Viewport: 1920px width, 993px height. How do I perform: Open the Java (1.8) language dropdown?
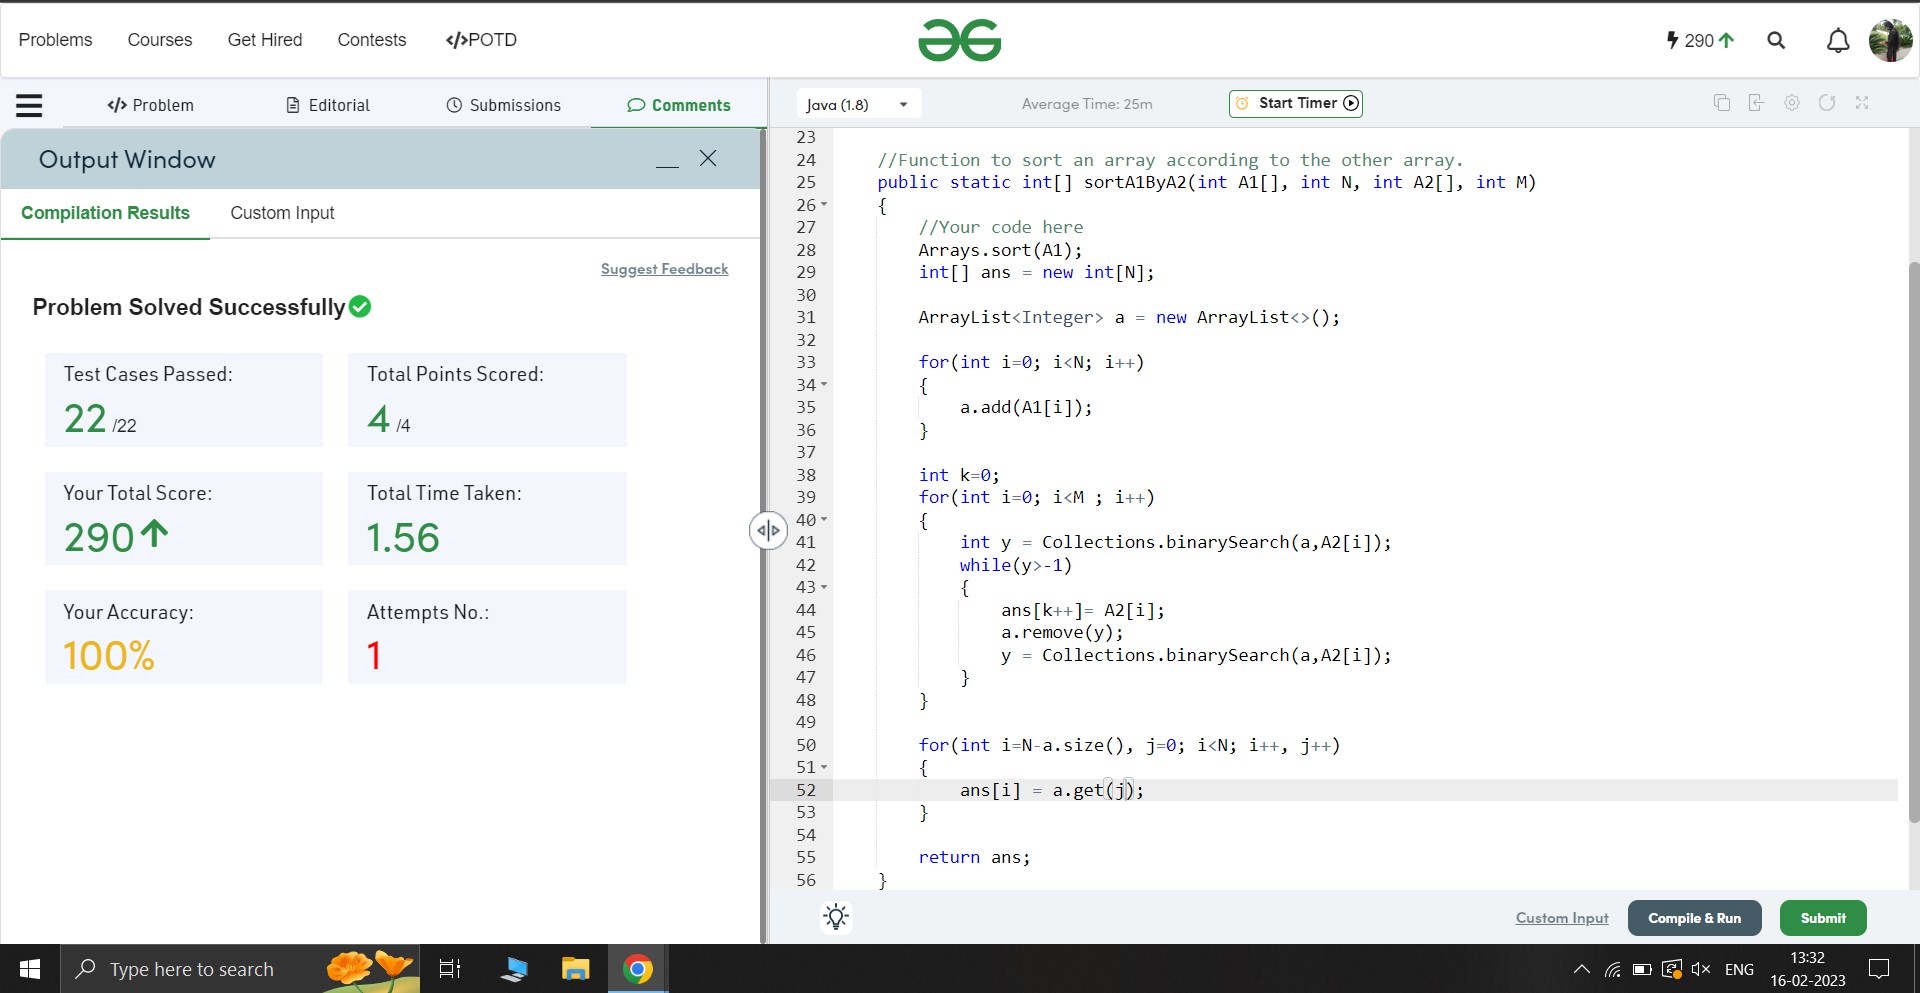(858, 104)
